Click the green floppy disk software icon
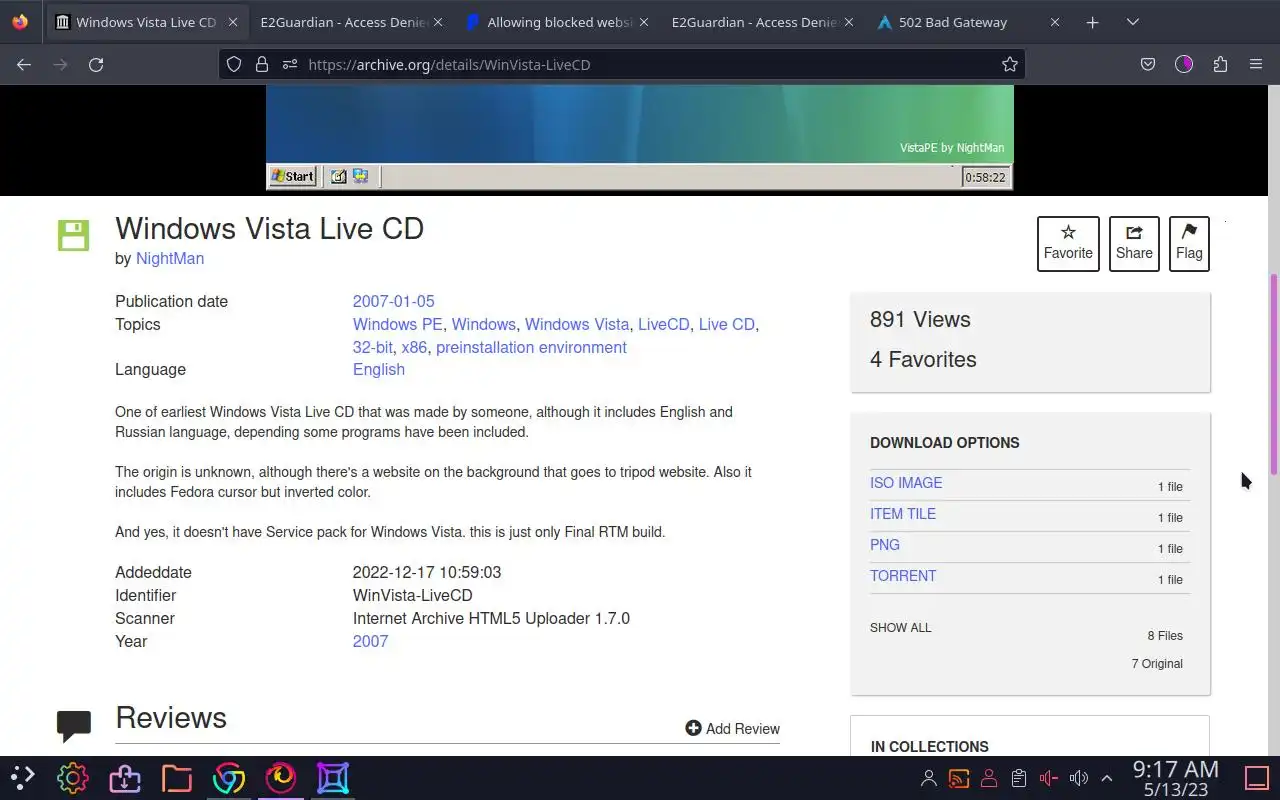 tap(73, 236)
